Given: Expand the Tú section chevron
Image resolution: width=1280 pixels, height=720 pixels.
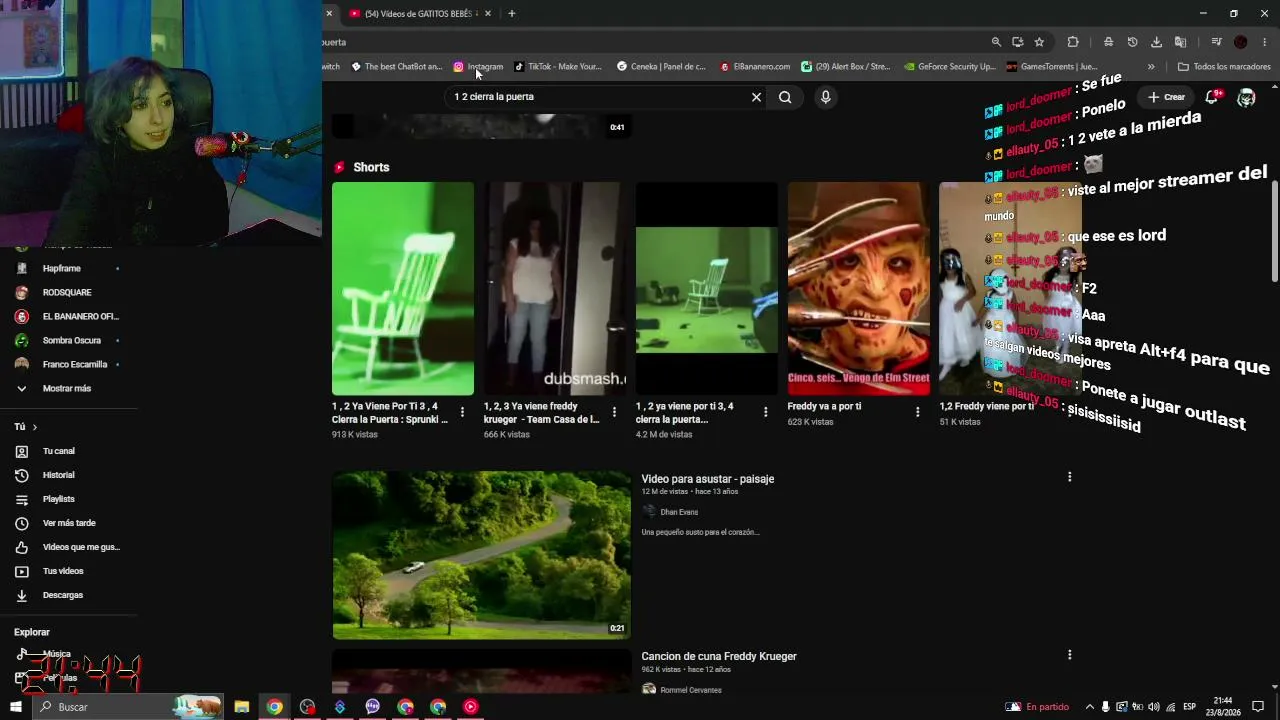Looking at the screenshot, I should tap(34, 427).
